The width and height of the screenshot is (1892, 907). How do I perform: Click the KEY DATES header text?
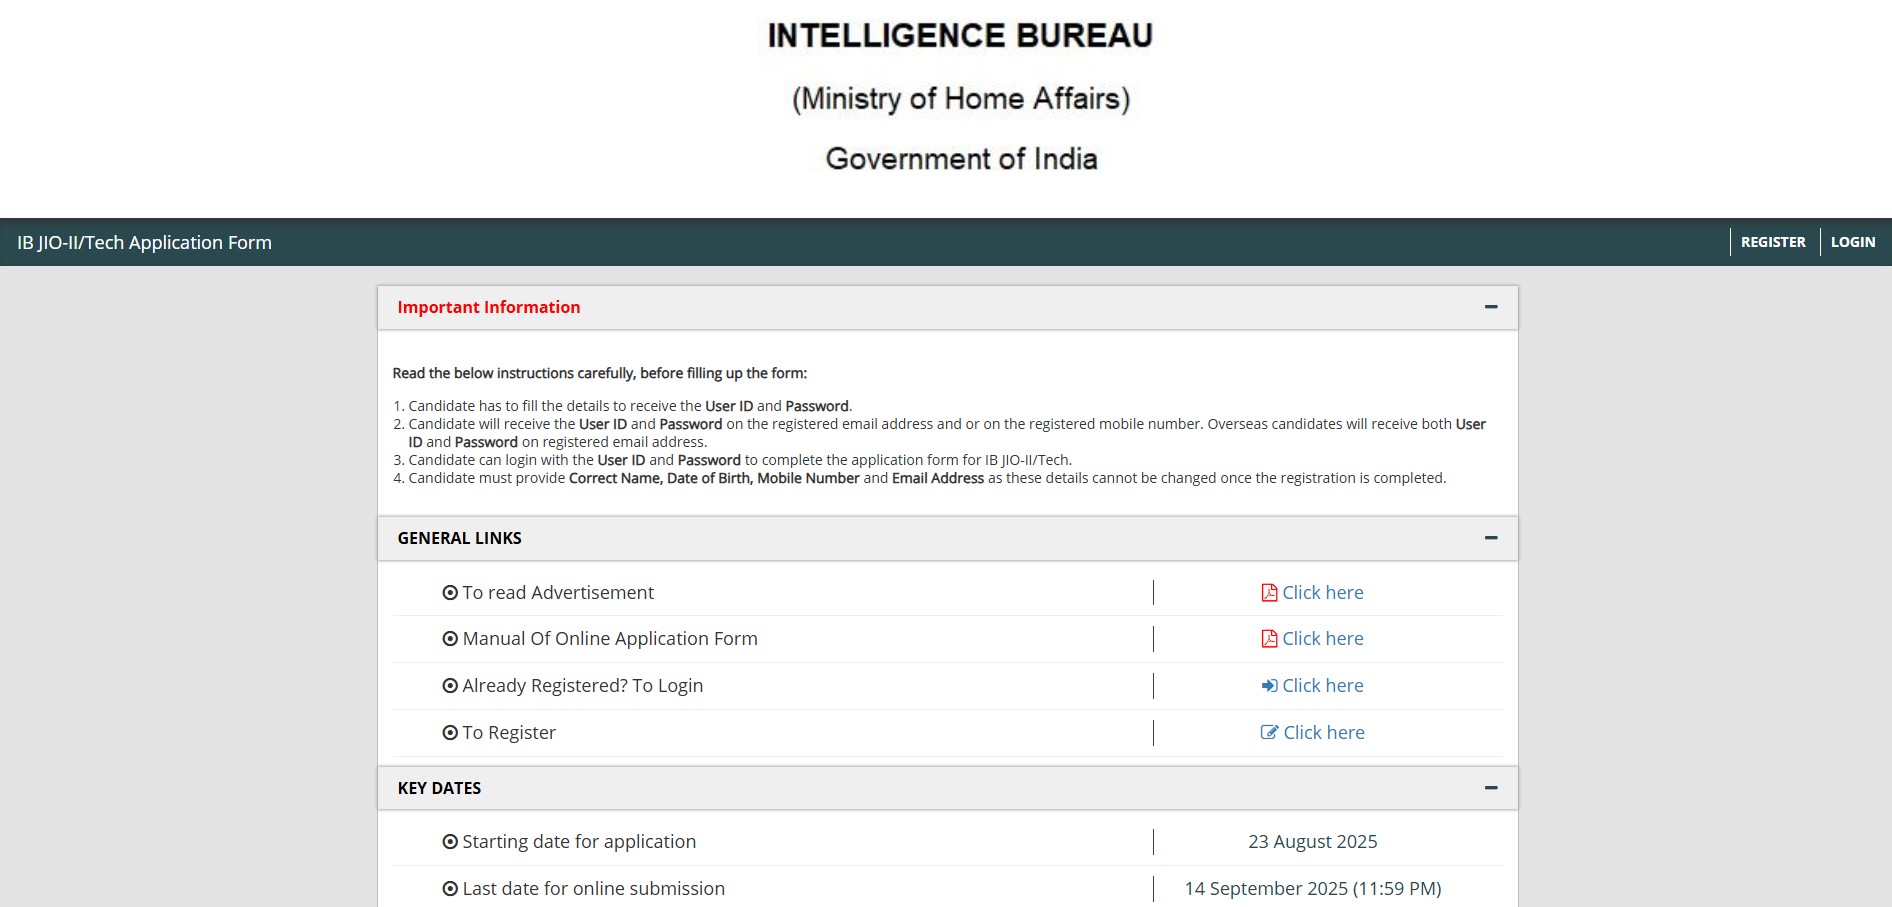tap(440, 788)
